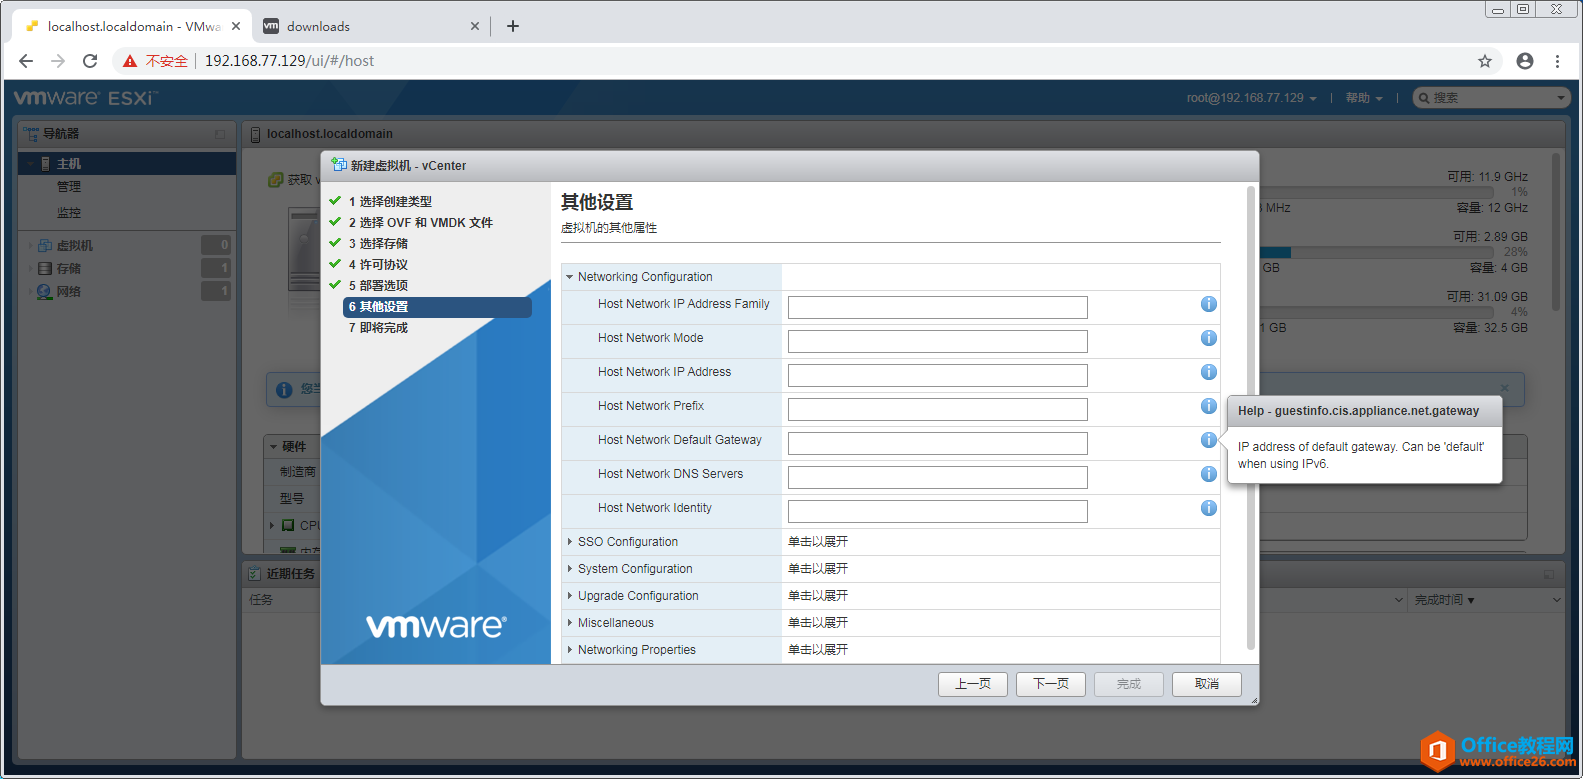Open root@192.168.77.129 user dropdown
Image resolution: width=1583 pixels, height=779 pixels.
(x=1251, y=98)
